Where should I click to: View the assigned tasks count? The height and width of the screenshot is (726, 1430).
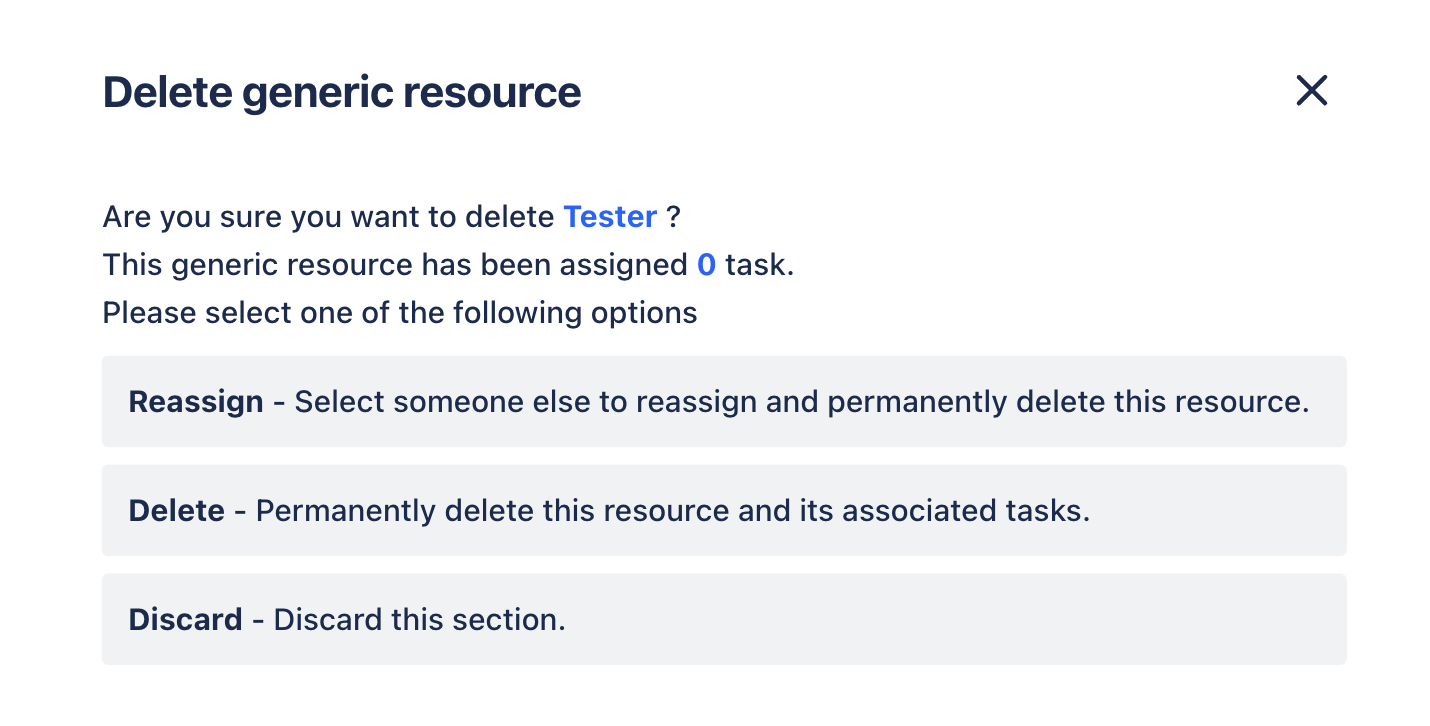[x=705, y=264]
